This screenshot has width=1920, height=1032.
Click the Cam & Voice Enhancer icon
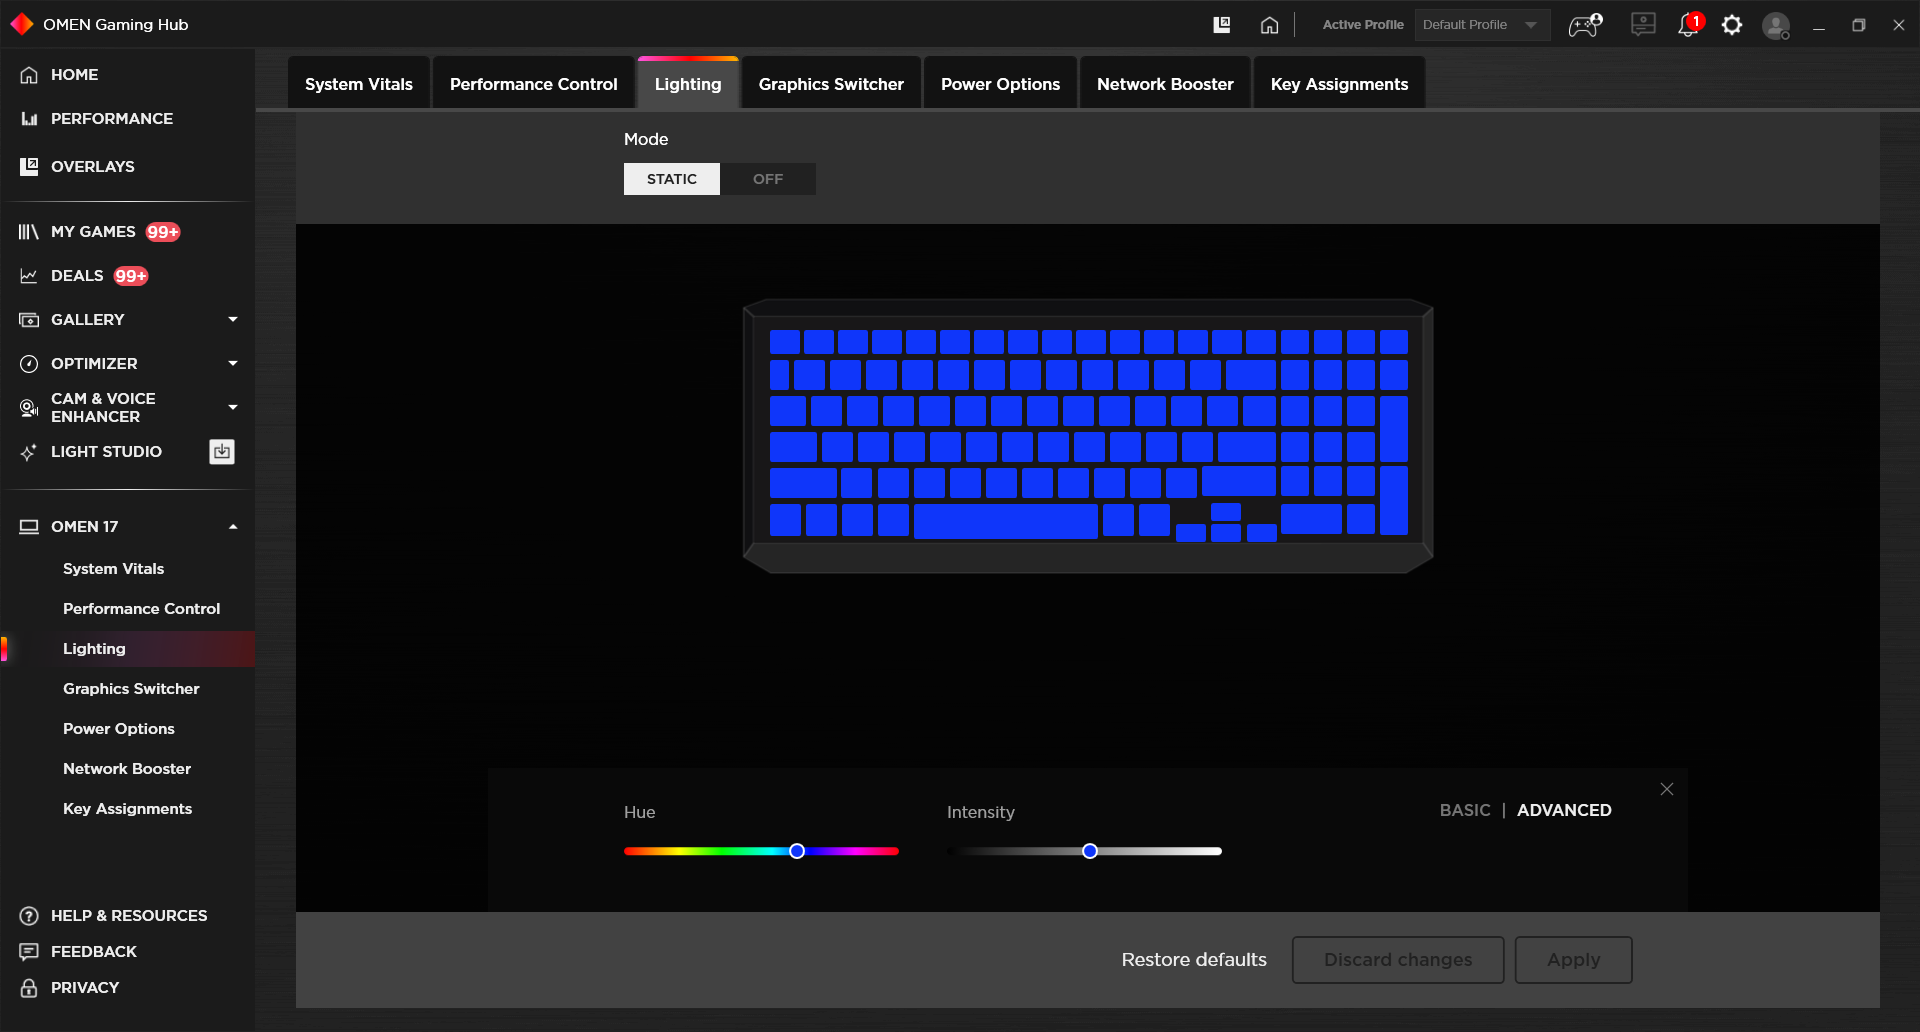tap(29, 408)
